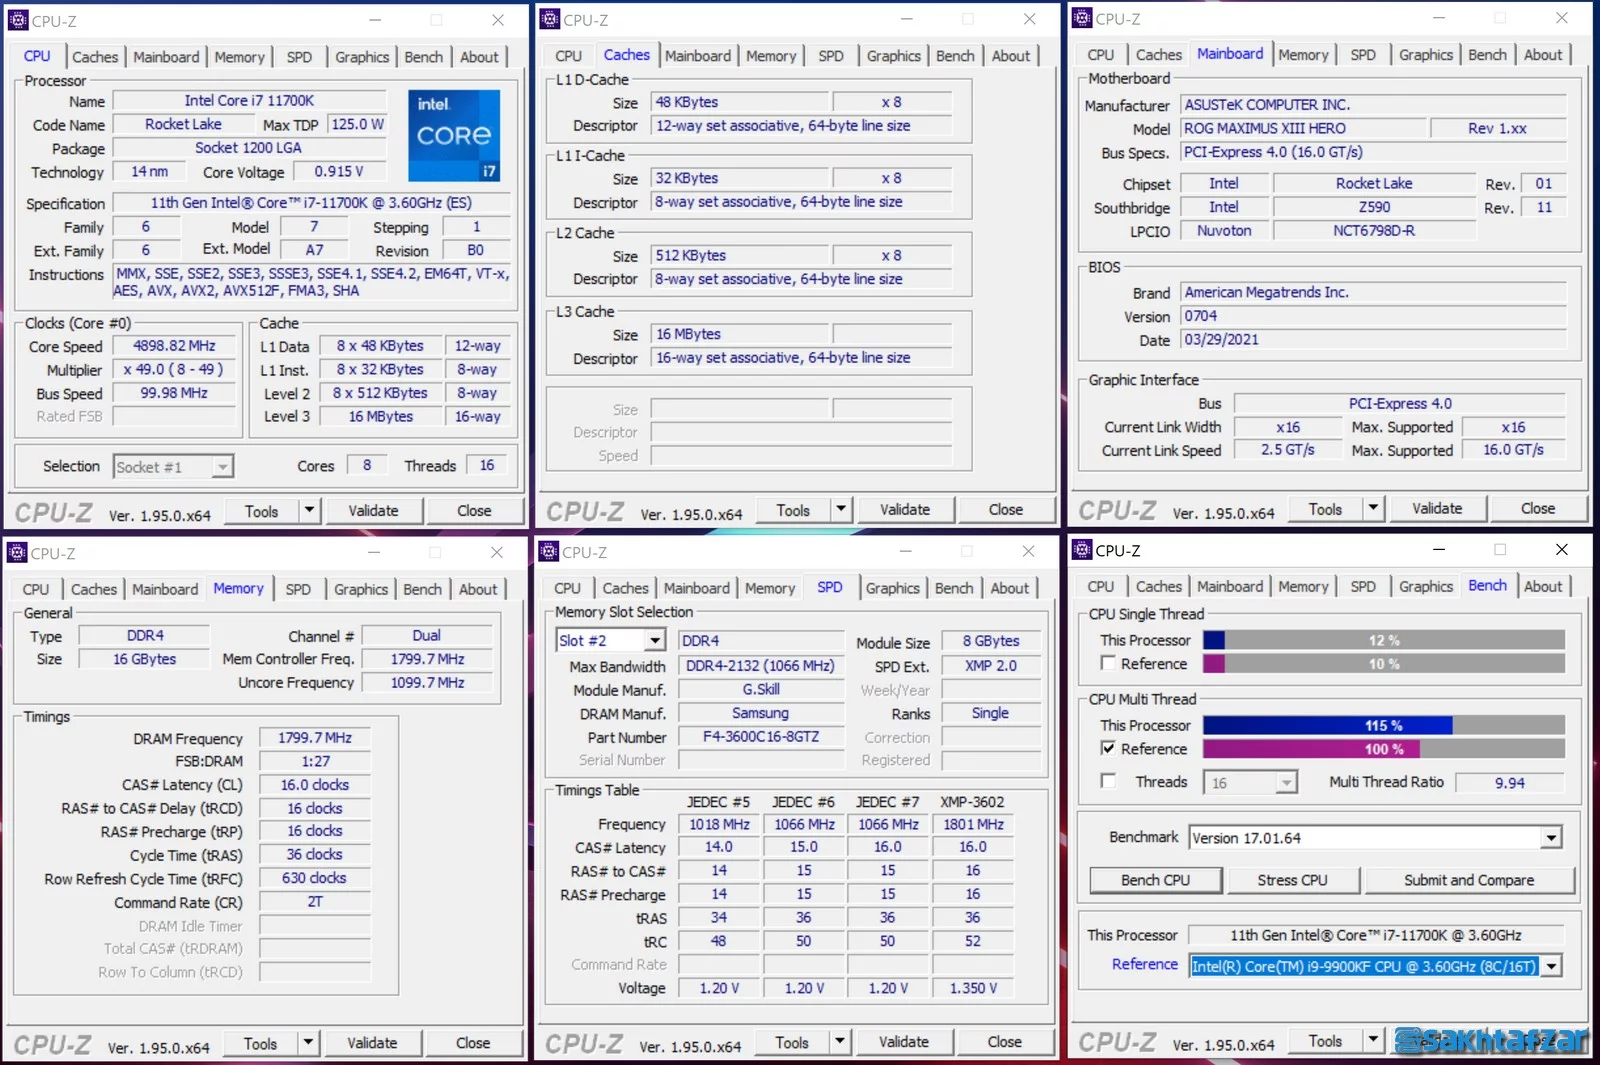
Task: Click Close button in the SPD tab window
Action: (x=1005, y=1042)
